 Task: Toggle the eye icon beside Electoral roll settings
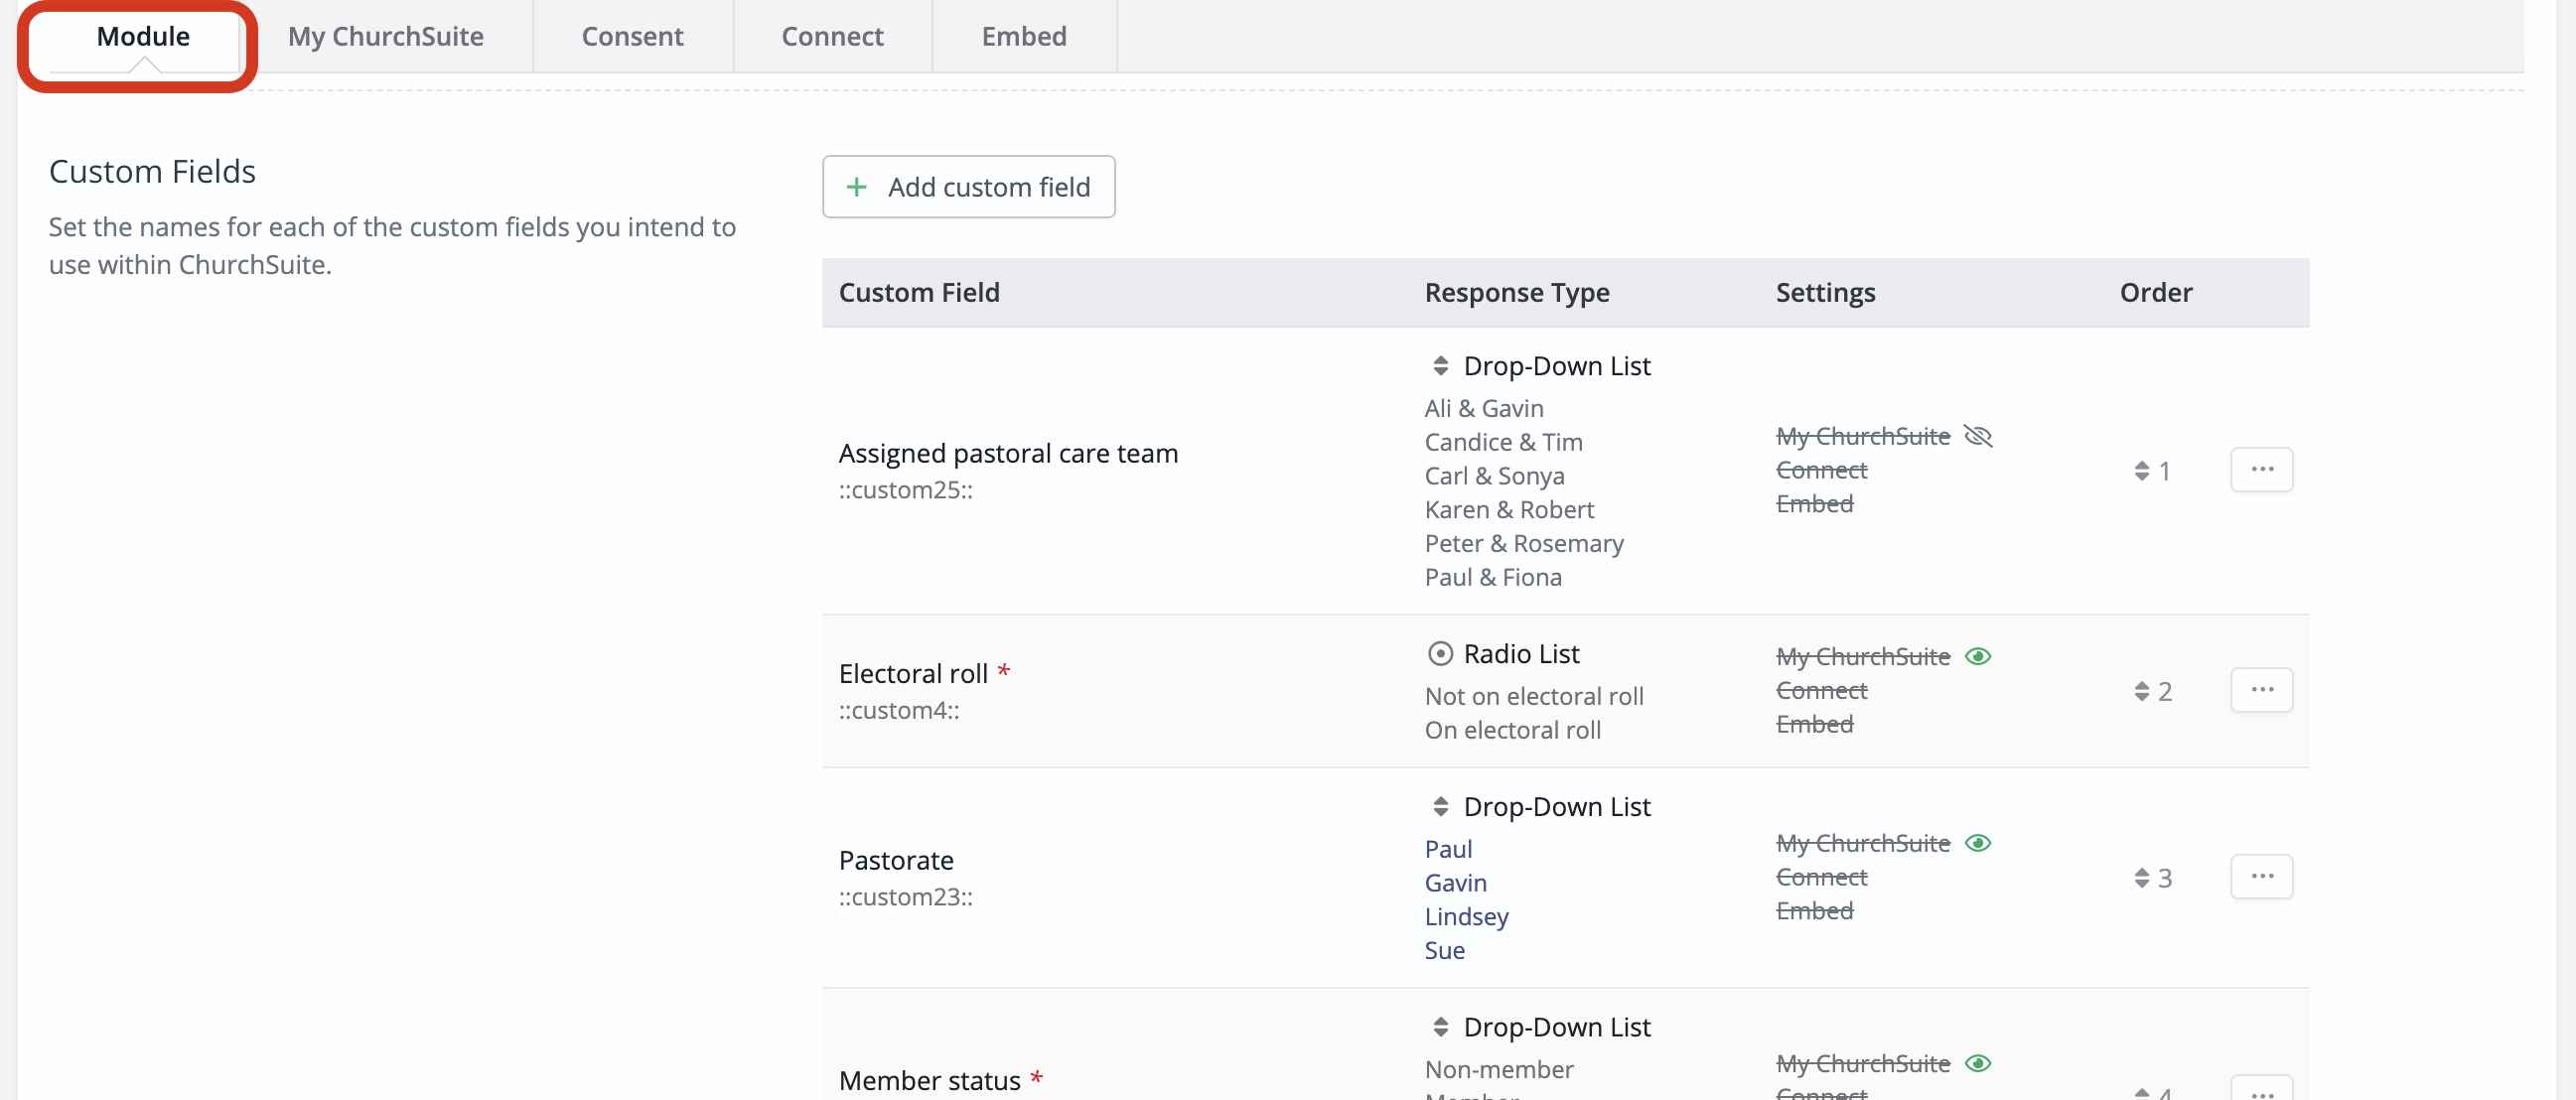tap(1978, 656)
